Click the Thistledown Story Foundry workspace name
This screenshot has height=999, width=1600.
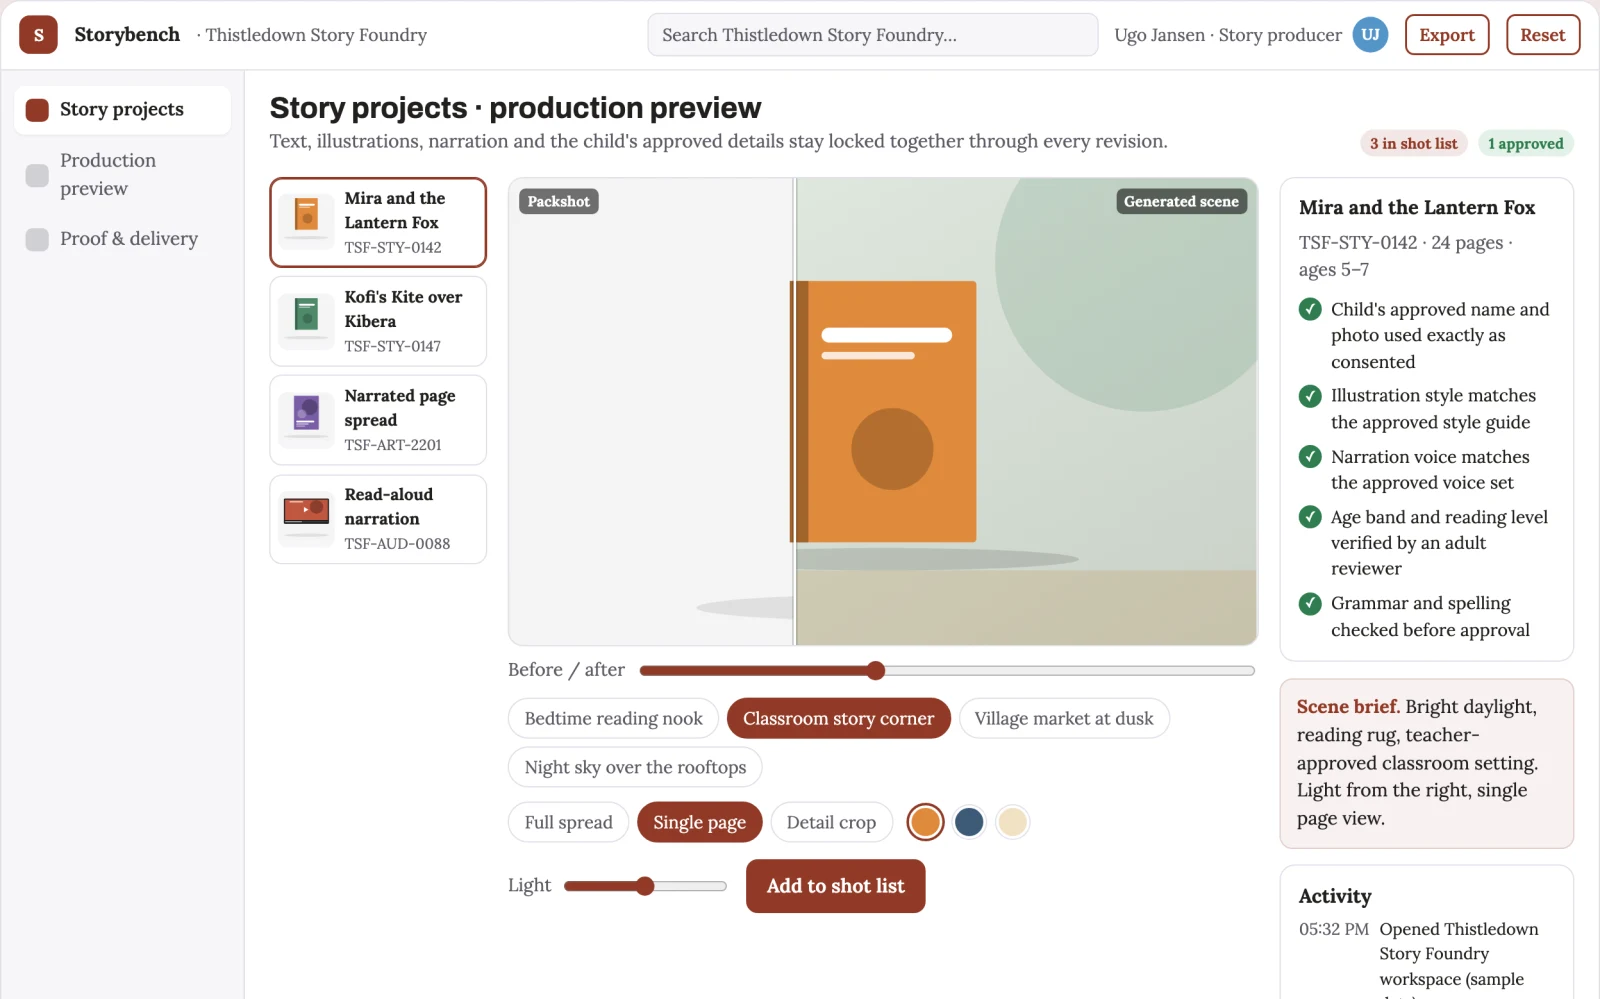(x=316, y=35)
